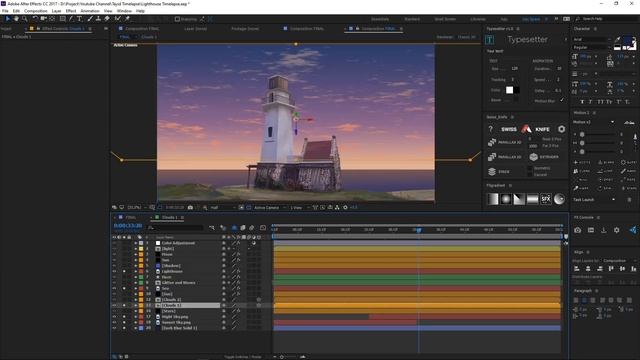640x360 pixels.
Task: Toggle visibility of Color Adjustment layer
Action: point(114,243)
